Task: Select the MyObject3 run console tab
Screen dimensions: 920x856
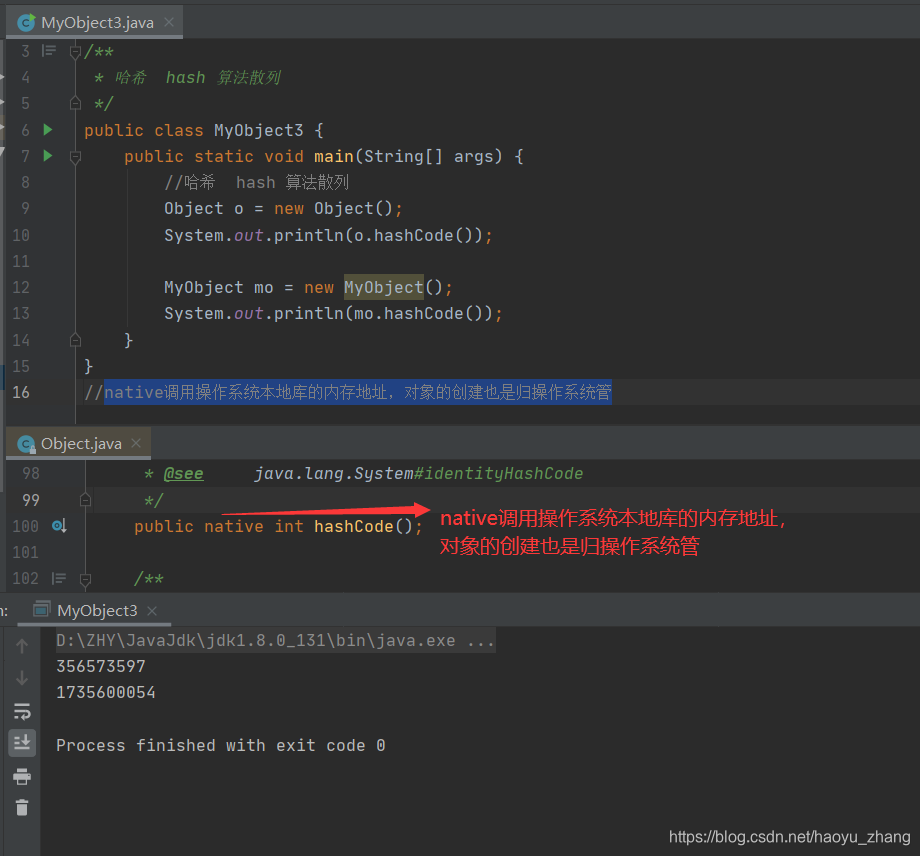Action: 94,610
